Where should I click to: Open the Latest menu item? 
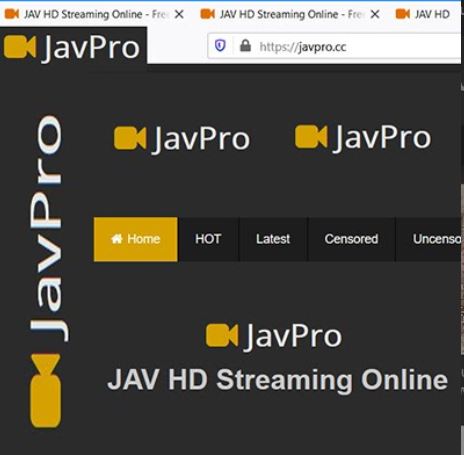pos(273,239)
